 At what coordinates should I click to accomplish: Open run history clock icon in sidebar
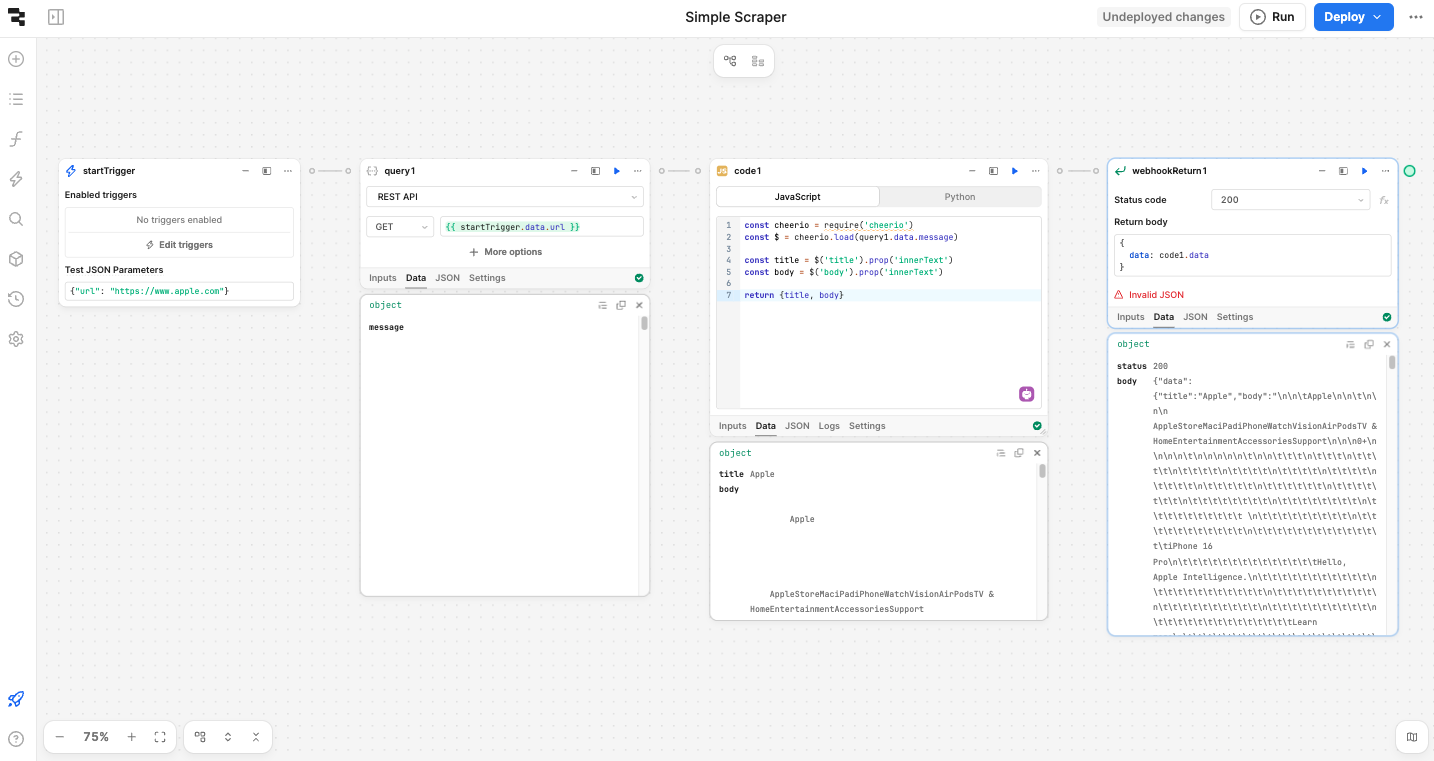[16, 299]
